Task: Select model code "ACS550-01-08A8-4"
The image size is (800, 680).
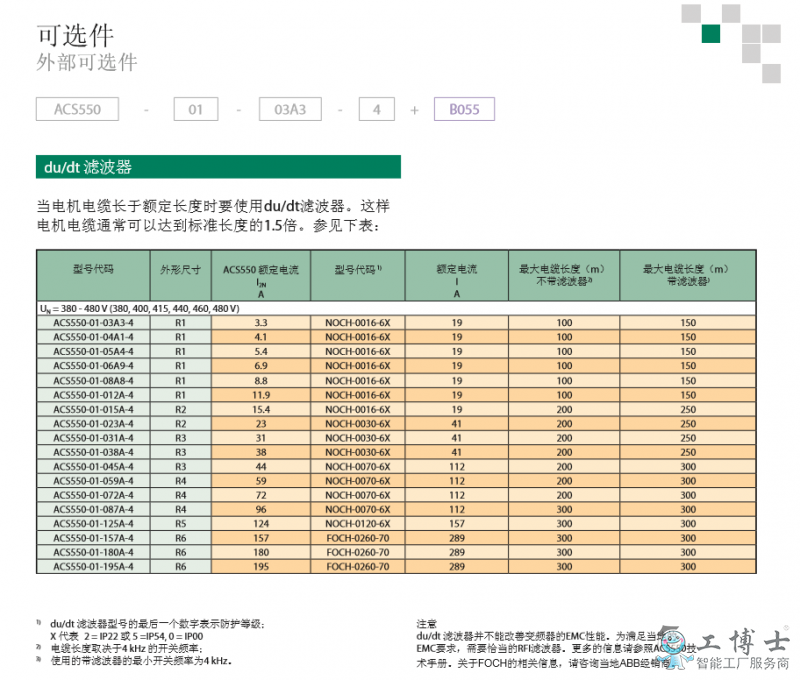Action: 93,381
